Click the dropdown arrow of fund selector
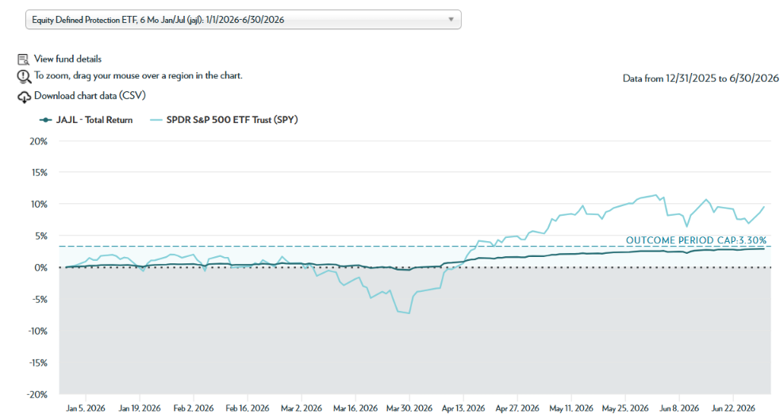 451,19
